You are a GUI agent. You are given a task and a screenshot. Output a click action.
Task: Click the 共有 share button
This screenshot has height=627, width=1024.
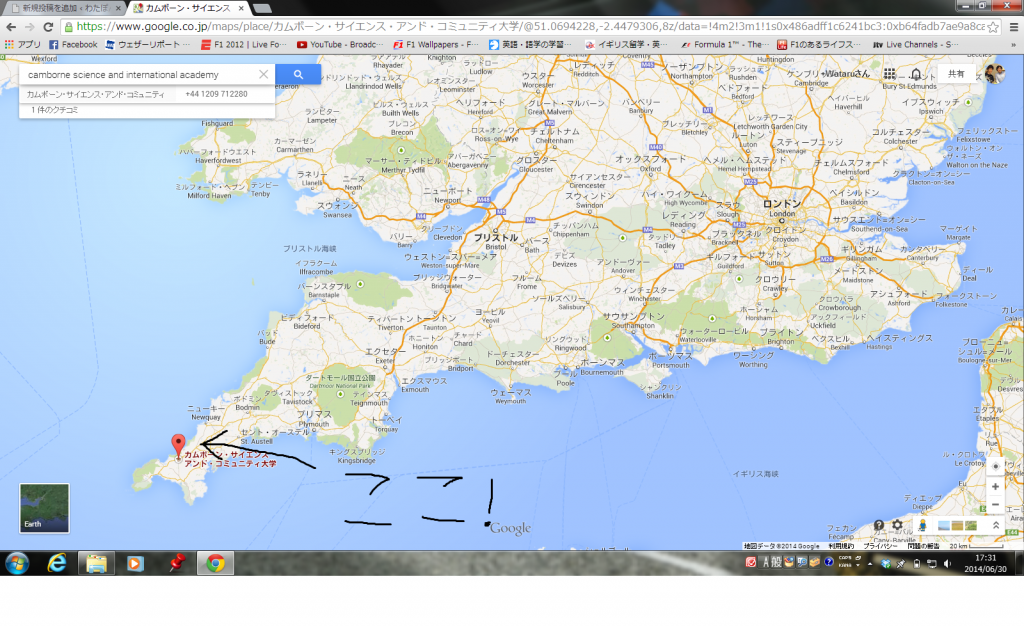[956, 74]
